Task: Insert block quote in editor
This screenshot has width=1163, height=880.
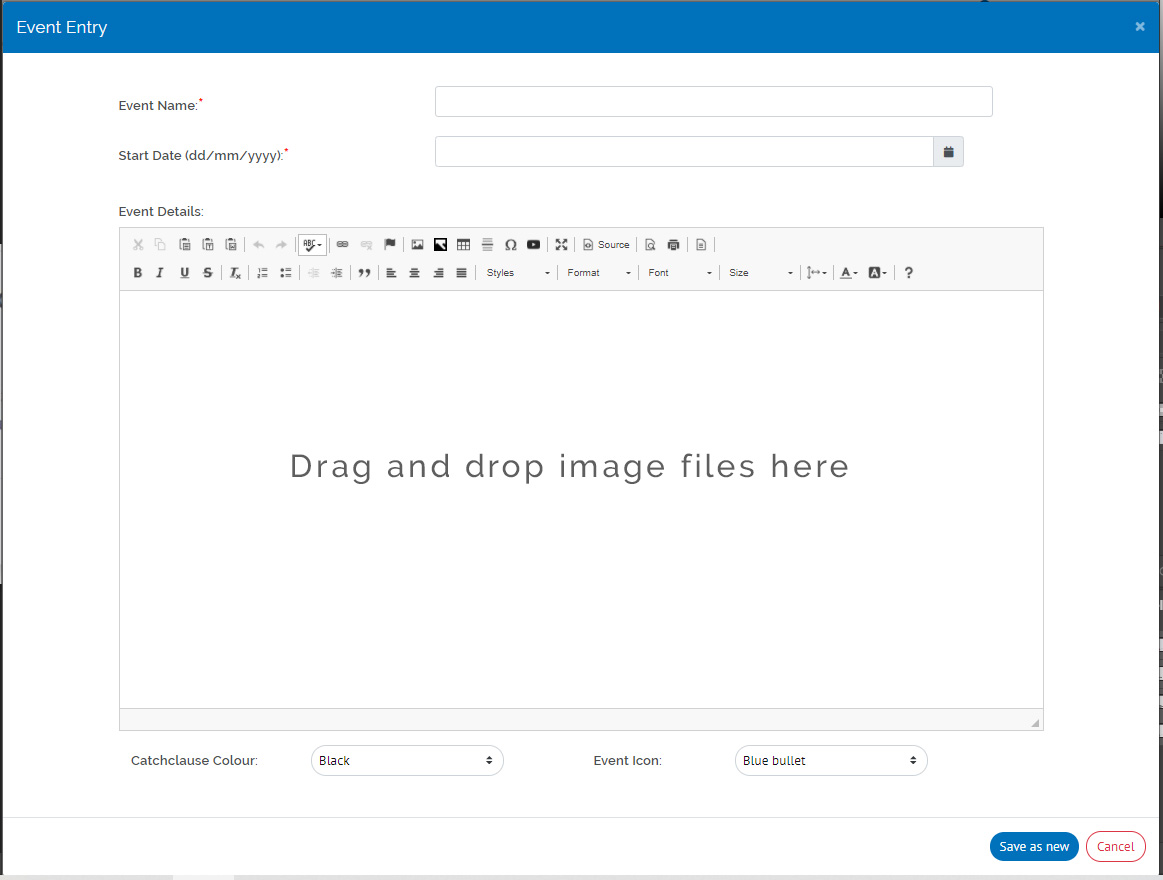Action: 364,273
